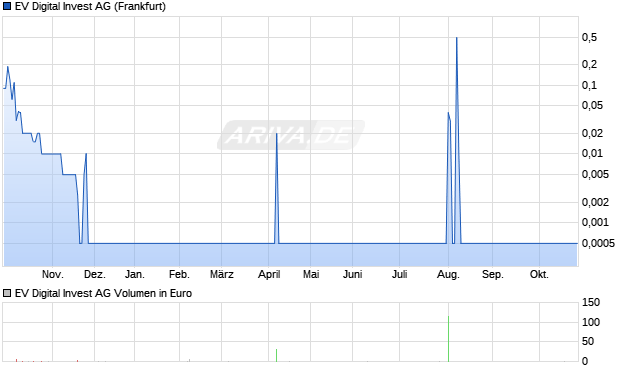Click the chart title 'EV Digital Invest AG (Frankfurt)'
Screen dimensions: 620x371
pos(90,6)
